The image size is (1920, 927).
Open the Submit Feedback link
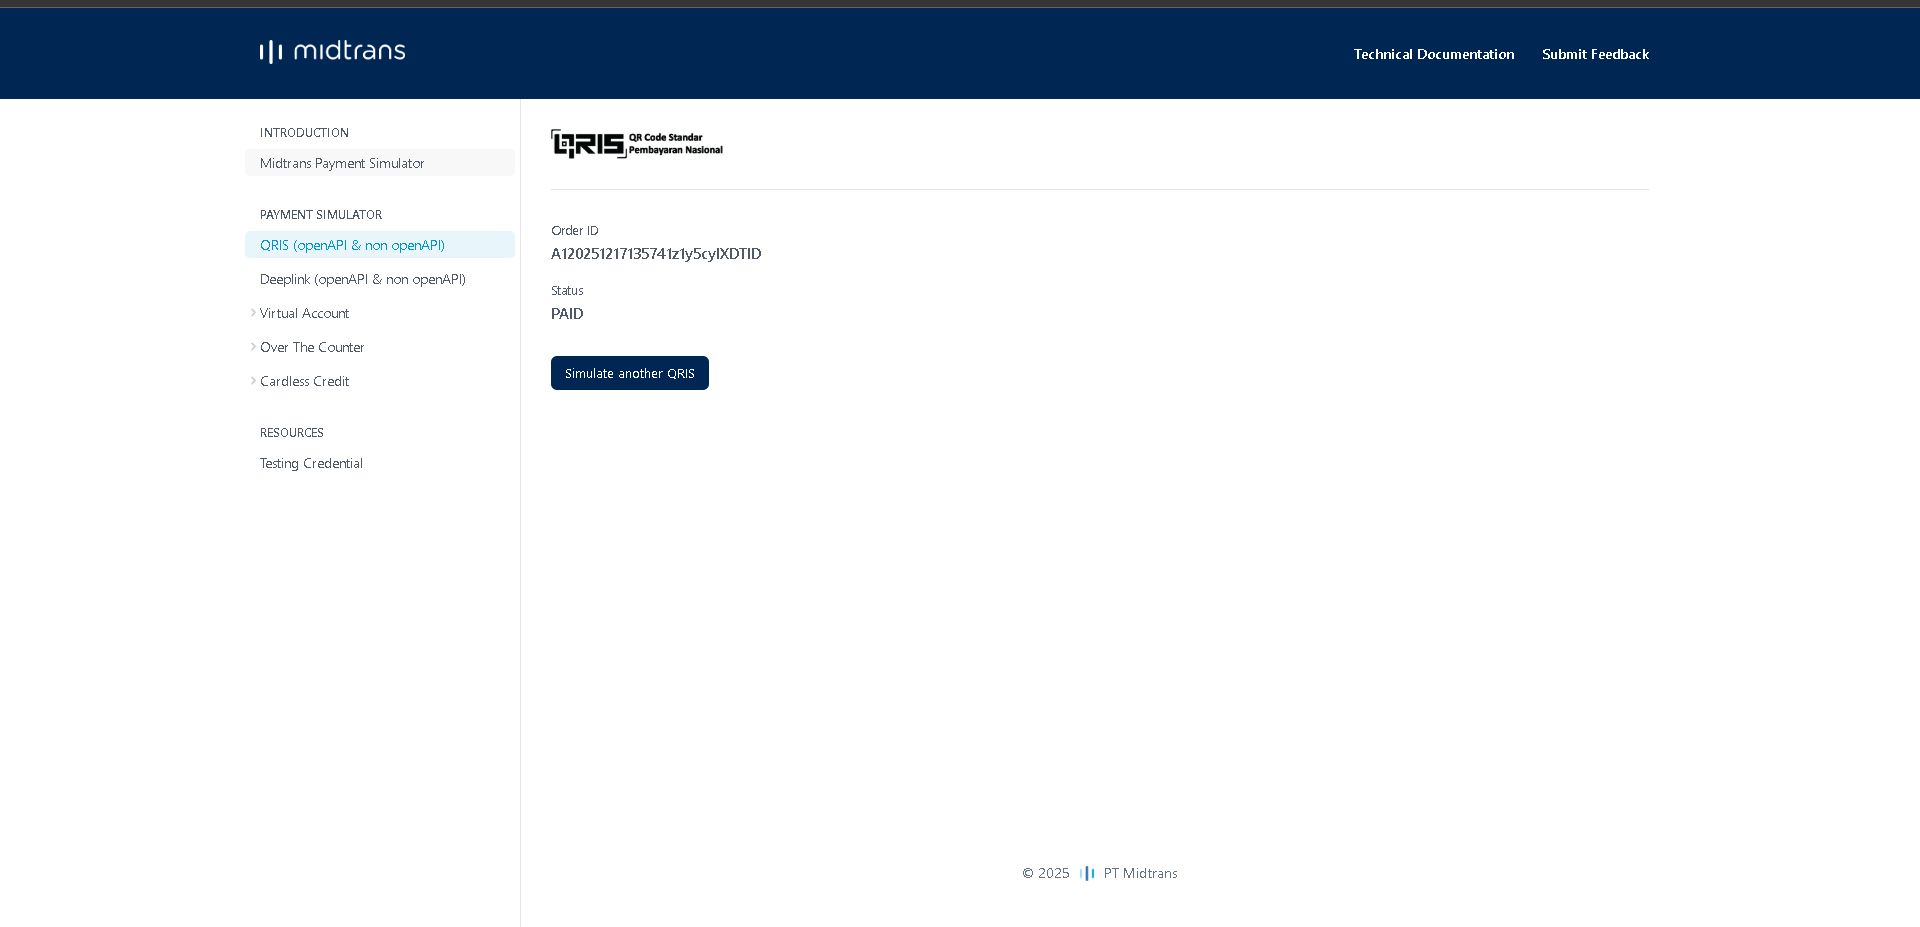1595,54
